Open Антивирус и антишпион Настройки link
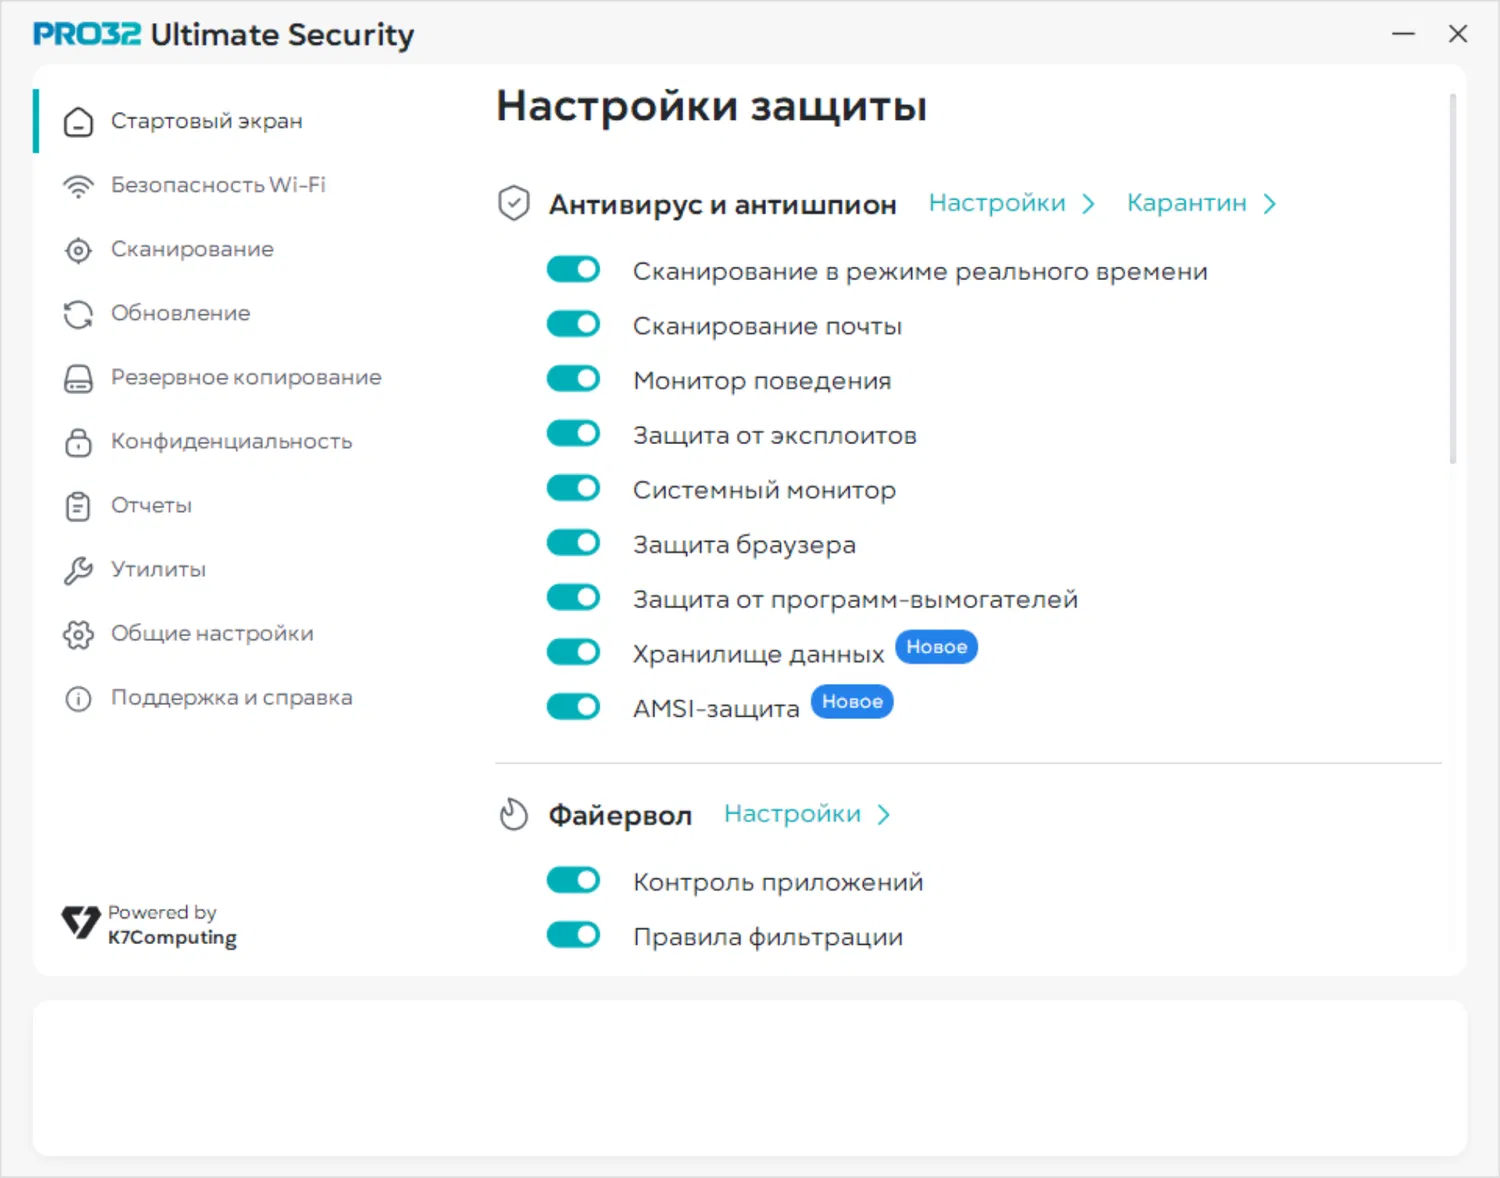Image resolution: width=1500 pixels, height=1178 pixels. tap(996, 203)
